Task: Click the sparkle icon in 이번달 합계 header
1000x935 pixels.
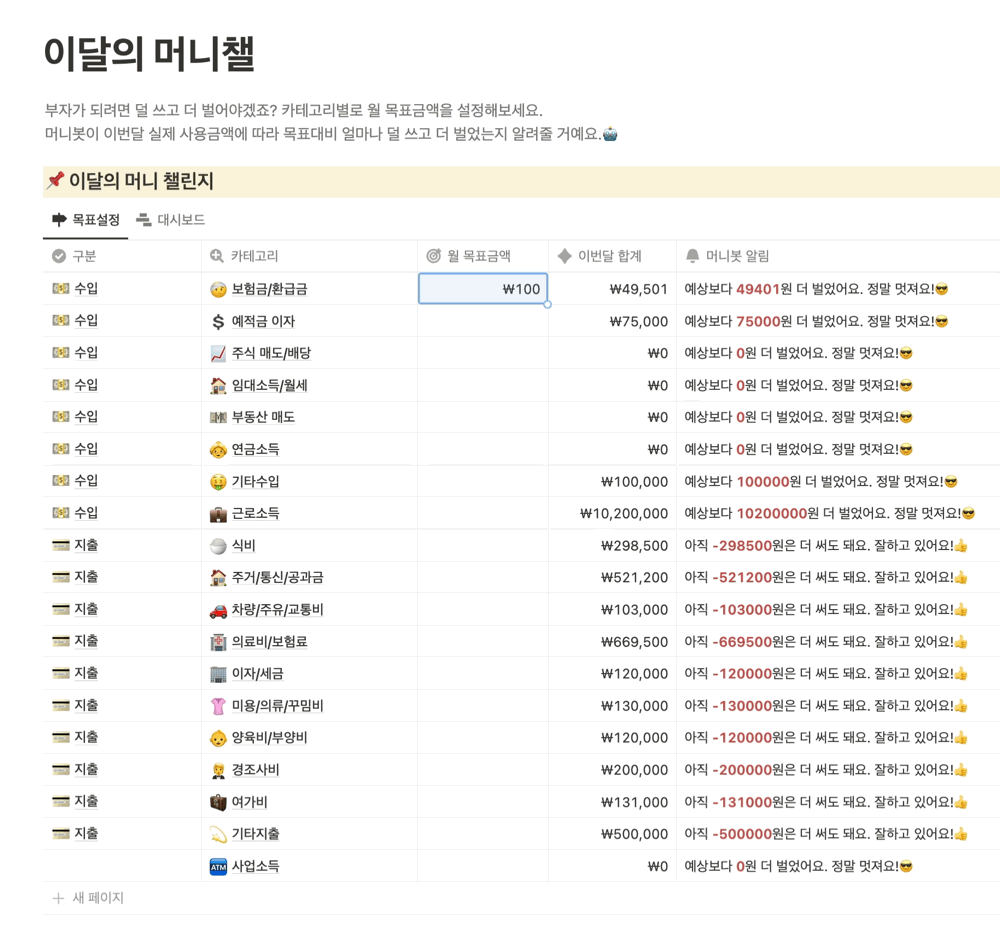Action: (564, 256)
